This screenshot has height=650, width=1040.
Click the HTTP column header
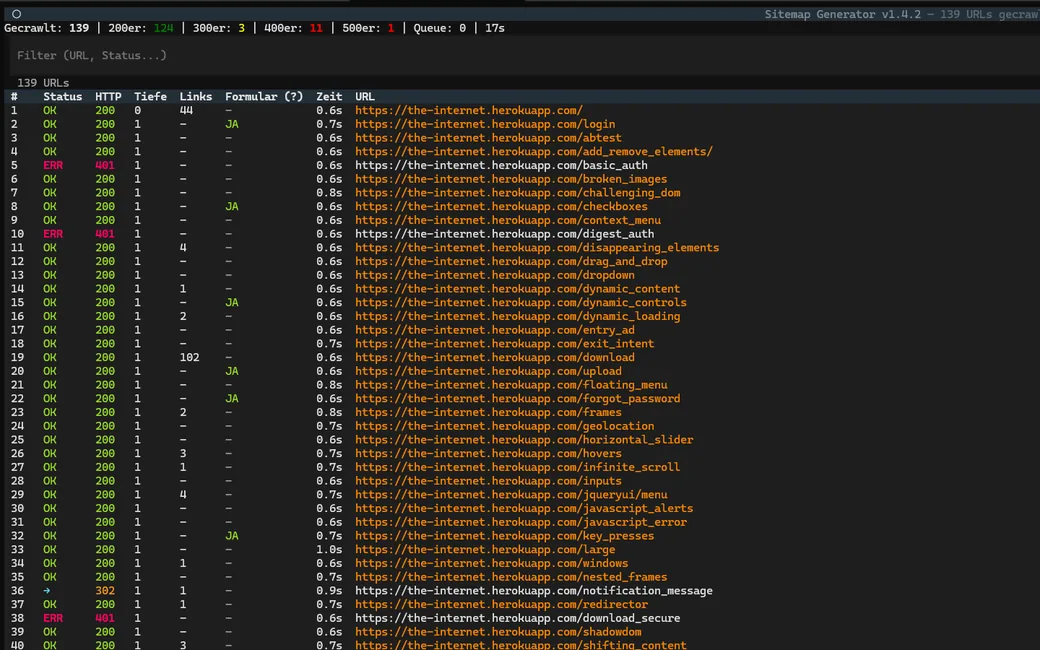click(108, 97)
